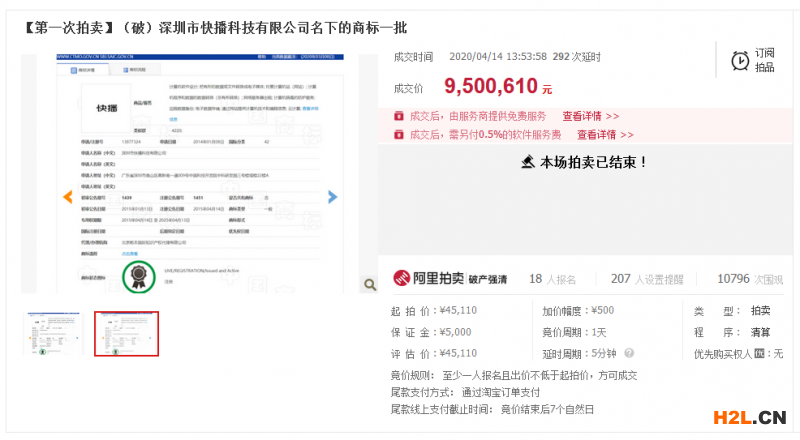Select the second red-bordered thumbnail
This screenshot has width=800, height=440.
pyautogui.click(x=126, y=333)
